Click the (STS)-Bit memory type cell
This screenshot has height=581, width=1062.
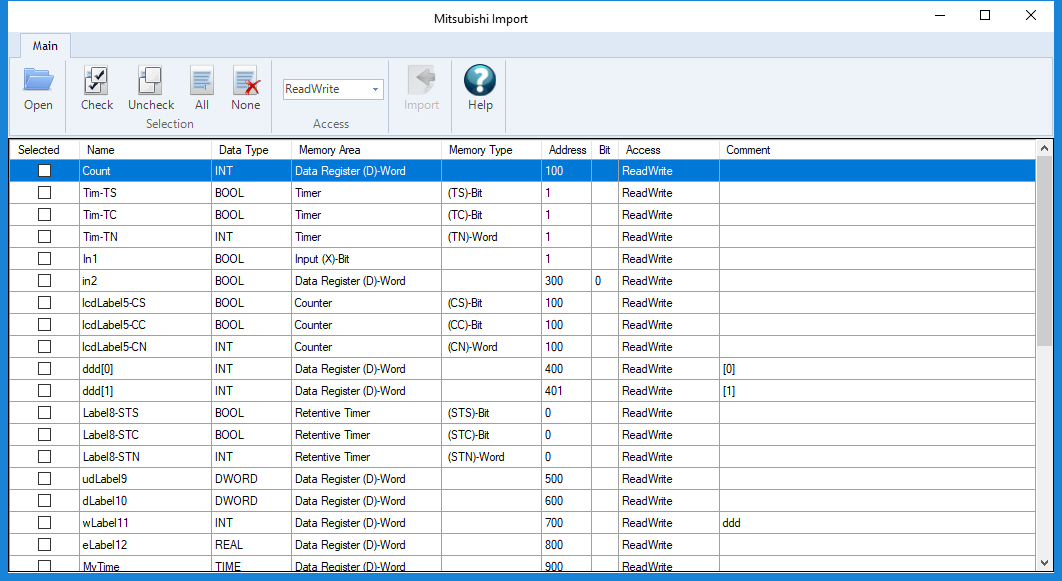(x=492, y=412)
